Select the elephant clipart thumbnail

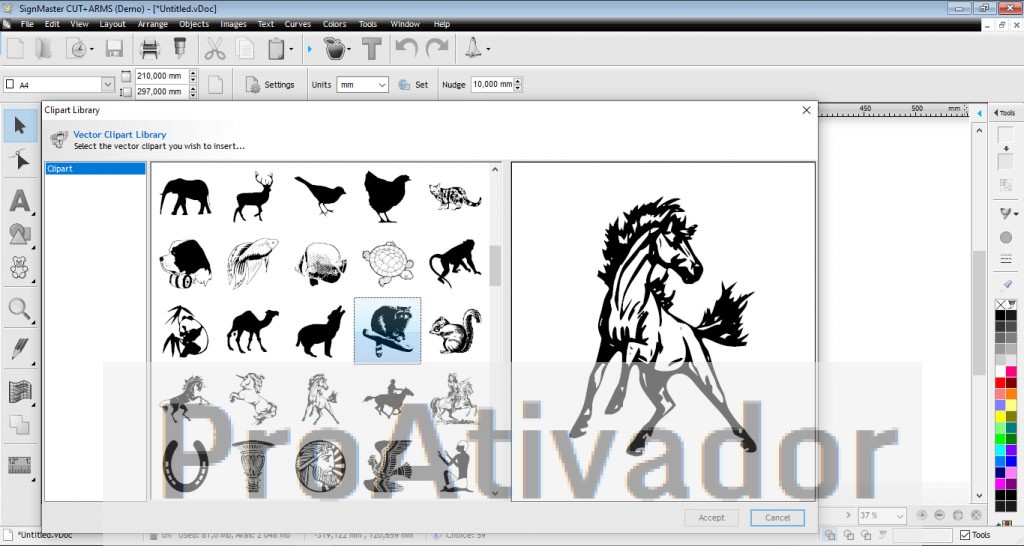click(x=185, y=197)
